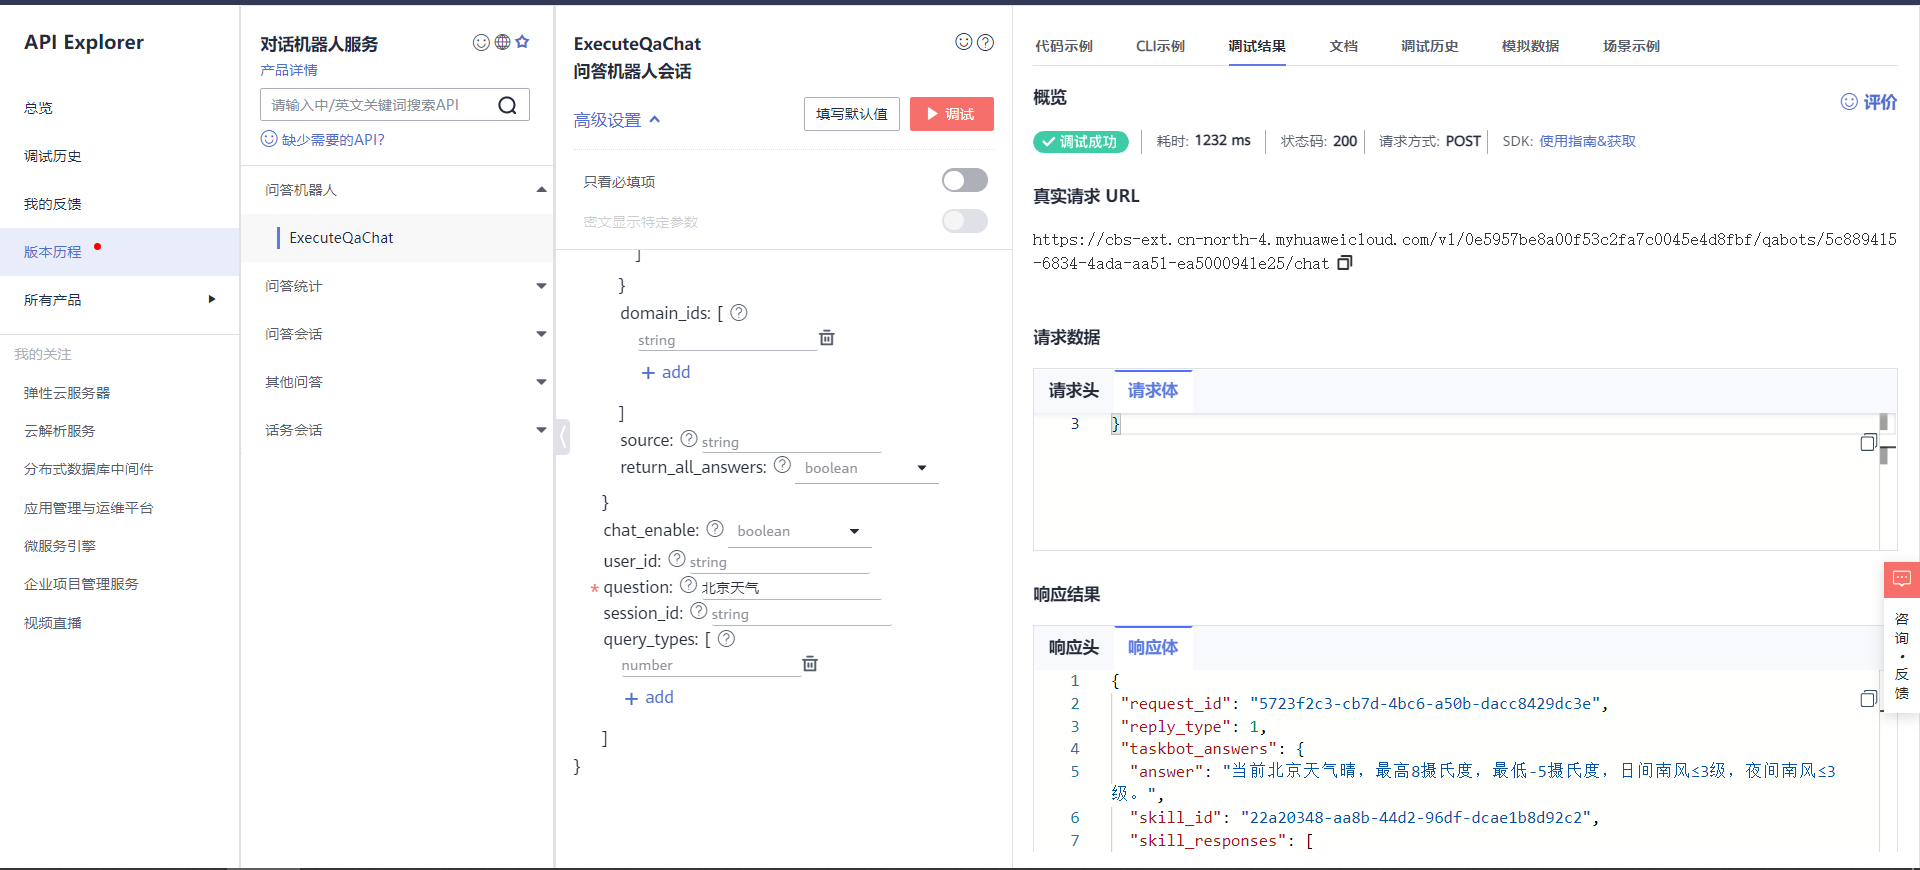Click help icon beside user_id

coord(677,559)
